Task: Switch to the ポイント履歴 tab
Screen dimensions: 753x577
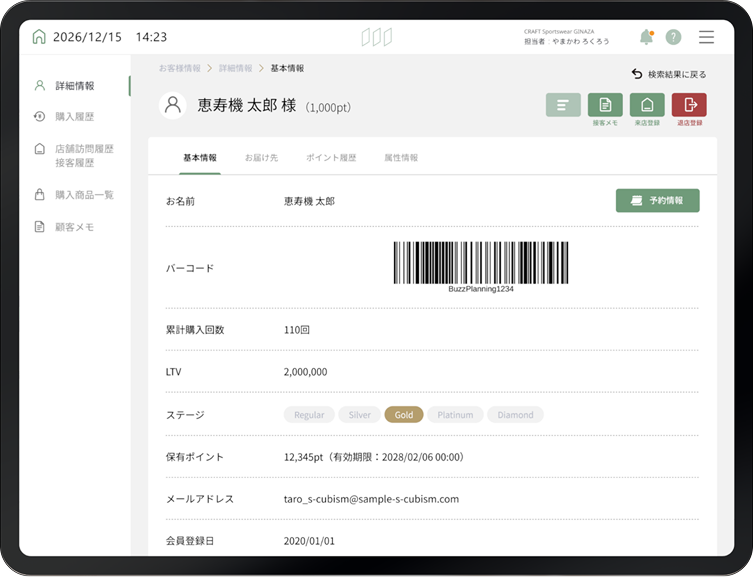Action: [330, 158]
